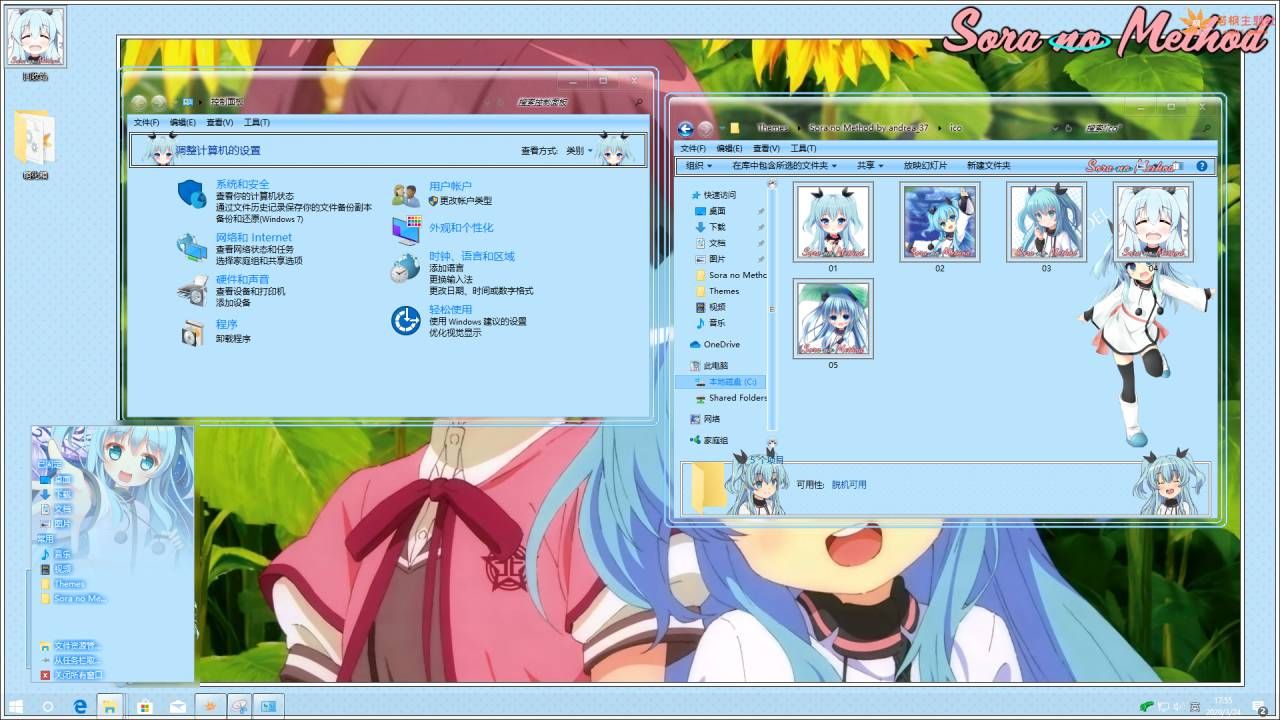Click the 程序 category icon
The image size is (1280, 720).
[192, 332]
